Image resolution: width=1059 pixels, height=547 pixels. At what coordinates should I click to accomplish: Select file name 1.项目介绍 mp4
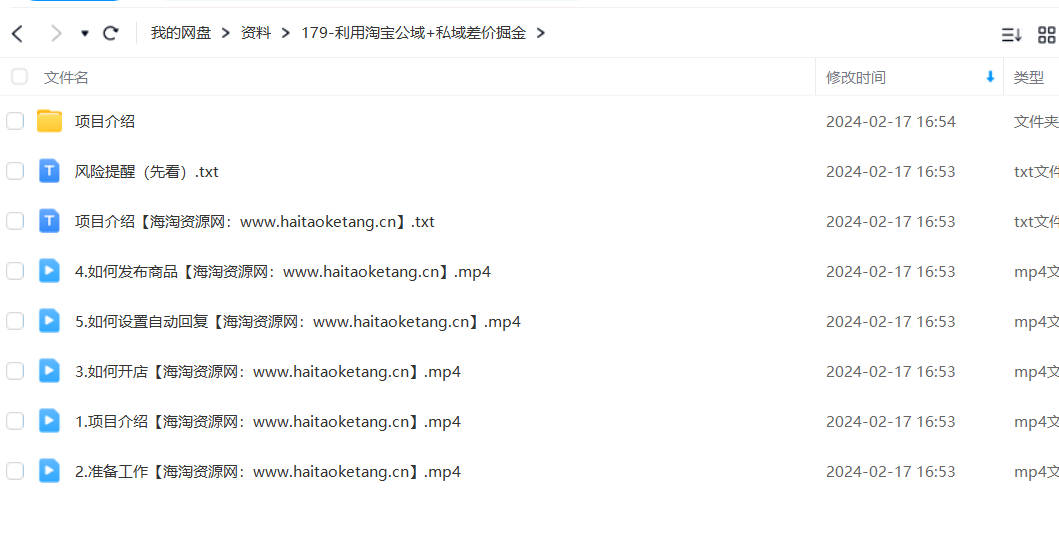pyautogui.click(x=268, y=421)
